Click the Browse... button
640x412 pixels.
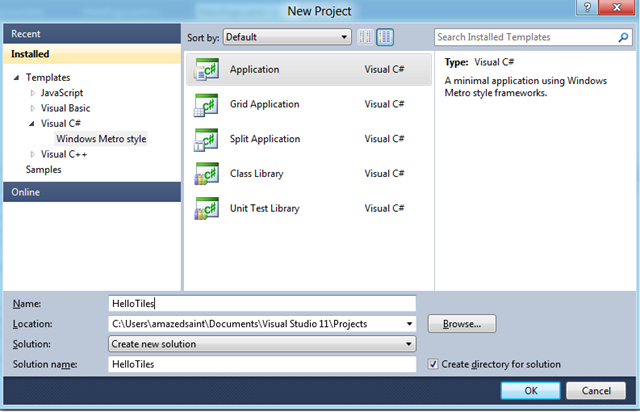click(462, 324)
